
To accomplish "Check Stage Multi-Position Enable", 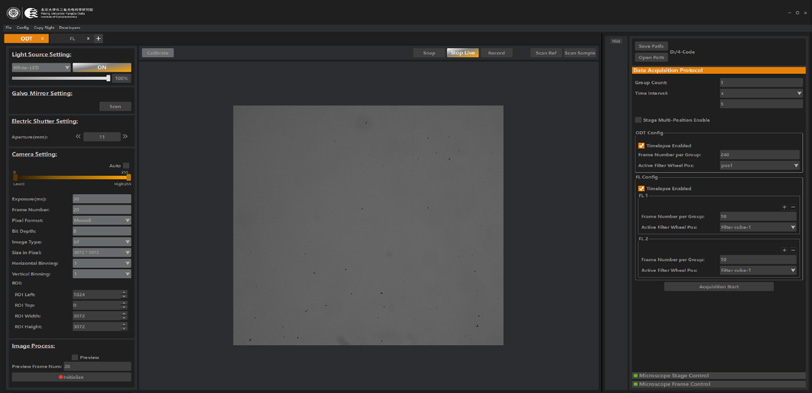I will (x=639, y=120).
